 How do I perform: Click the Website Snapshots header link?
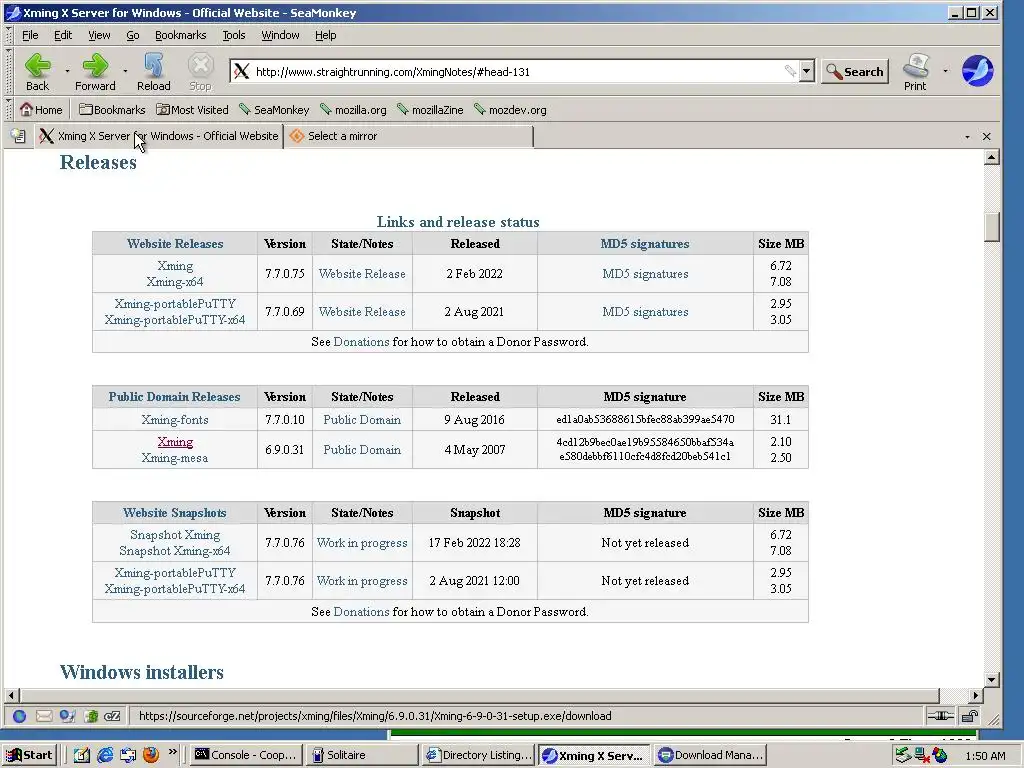click(175, 513)
